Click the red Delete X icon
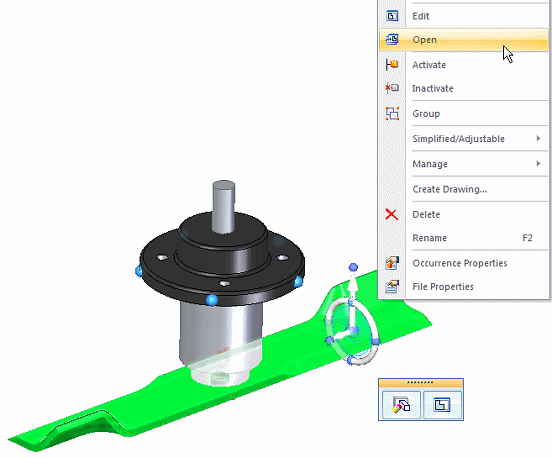This screenshot has height=458, width=552. [391, 214]
